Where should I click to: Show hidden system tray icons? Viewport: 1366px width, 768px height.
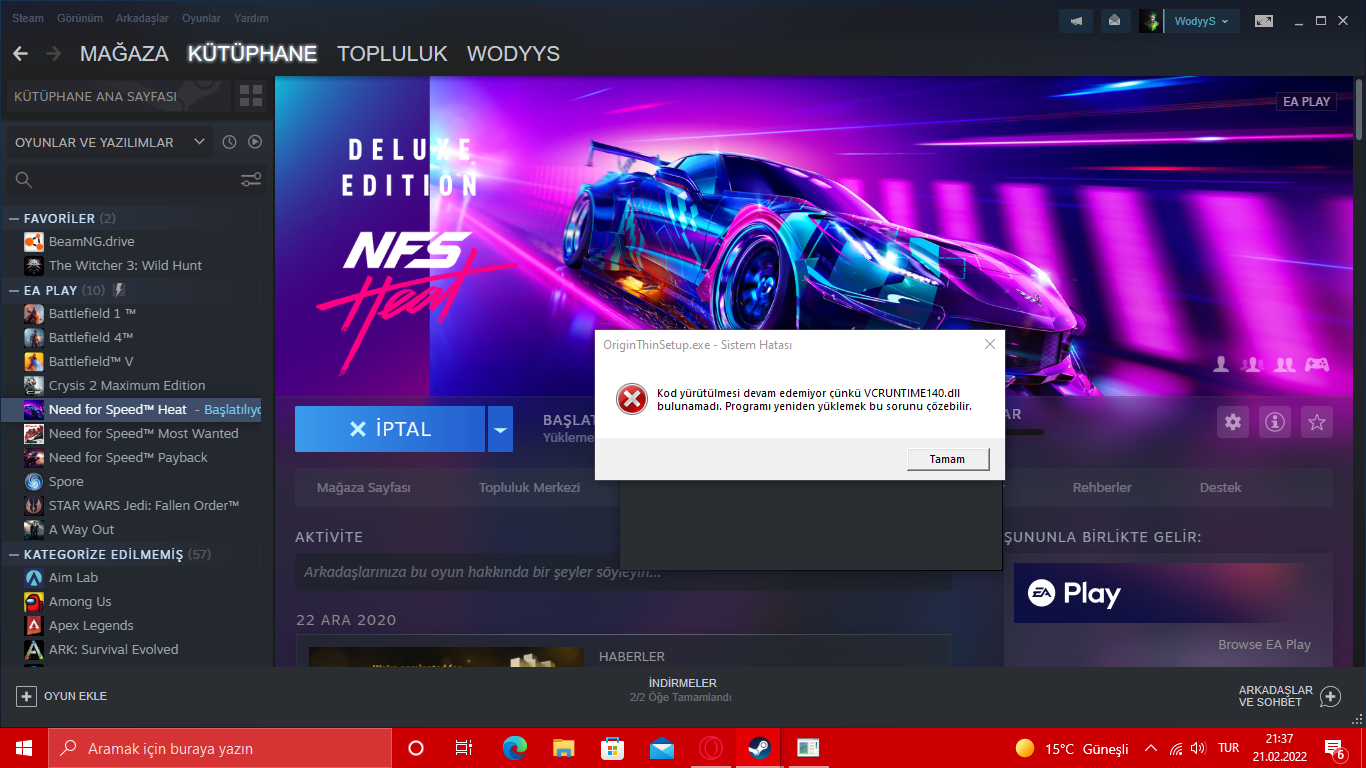pyautogui.click(x=1150, y=748)
